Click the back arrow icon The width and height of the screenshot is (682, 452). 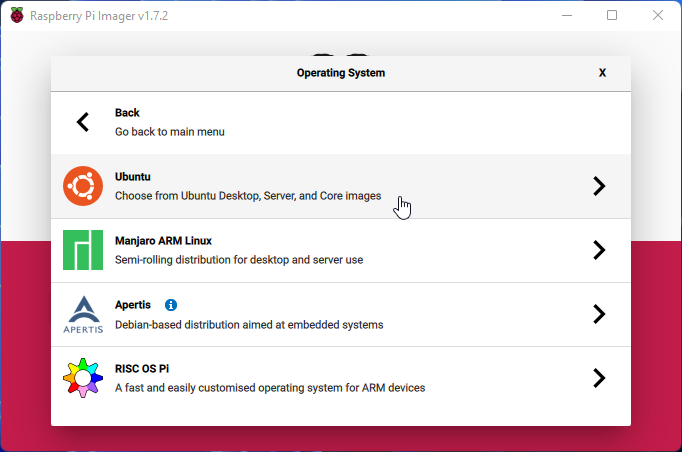tap(83, 122)
